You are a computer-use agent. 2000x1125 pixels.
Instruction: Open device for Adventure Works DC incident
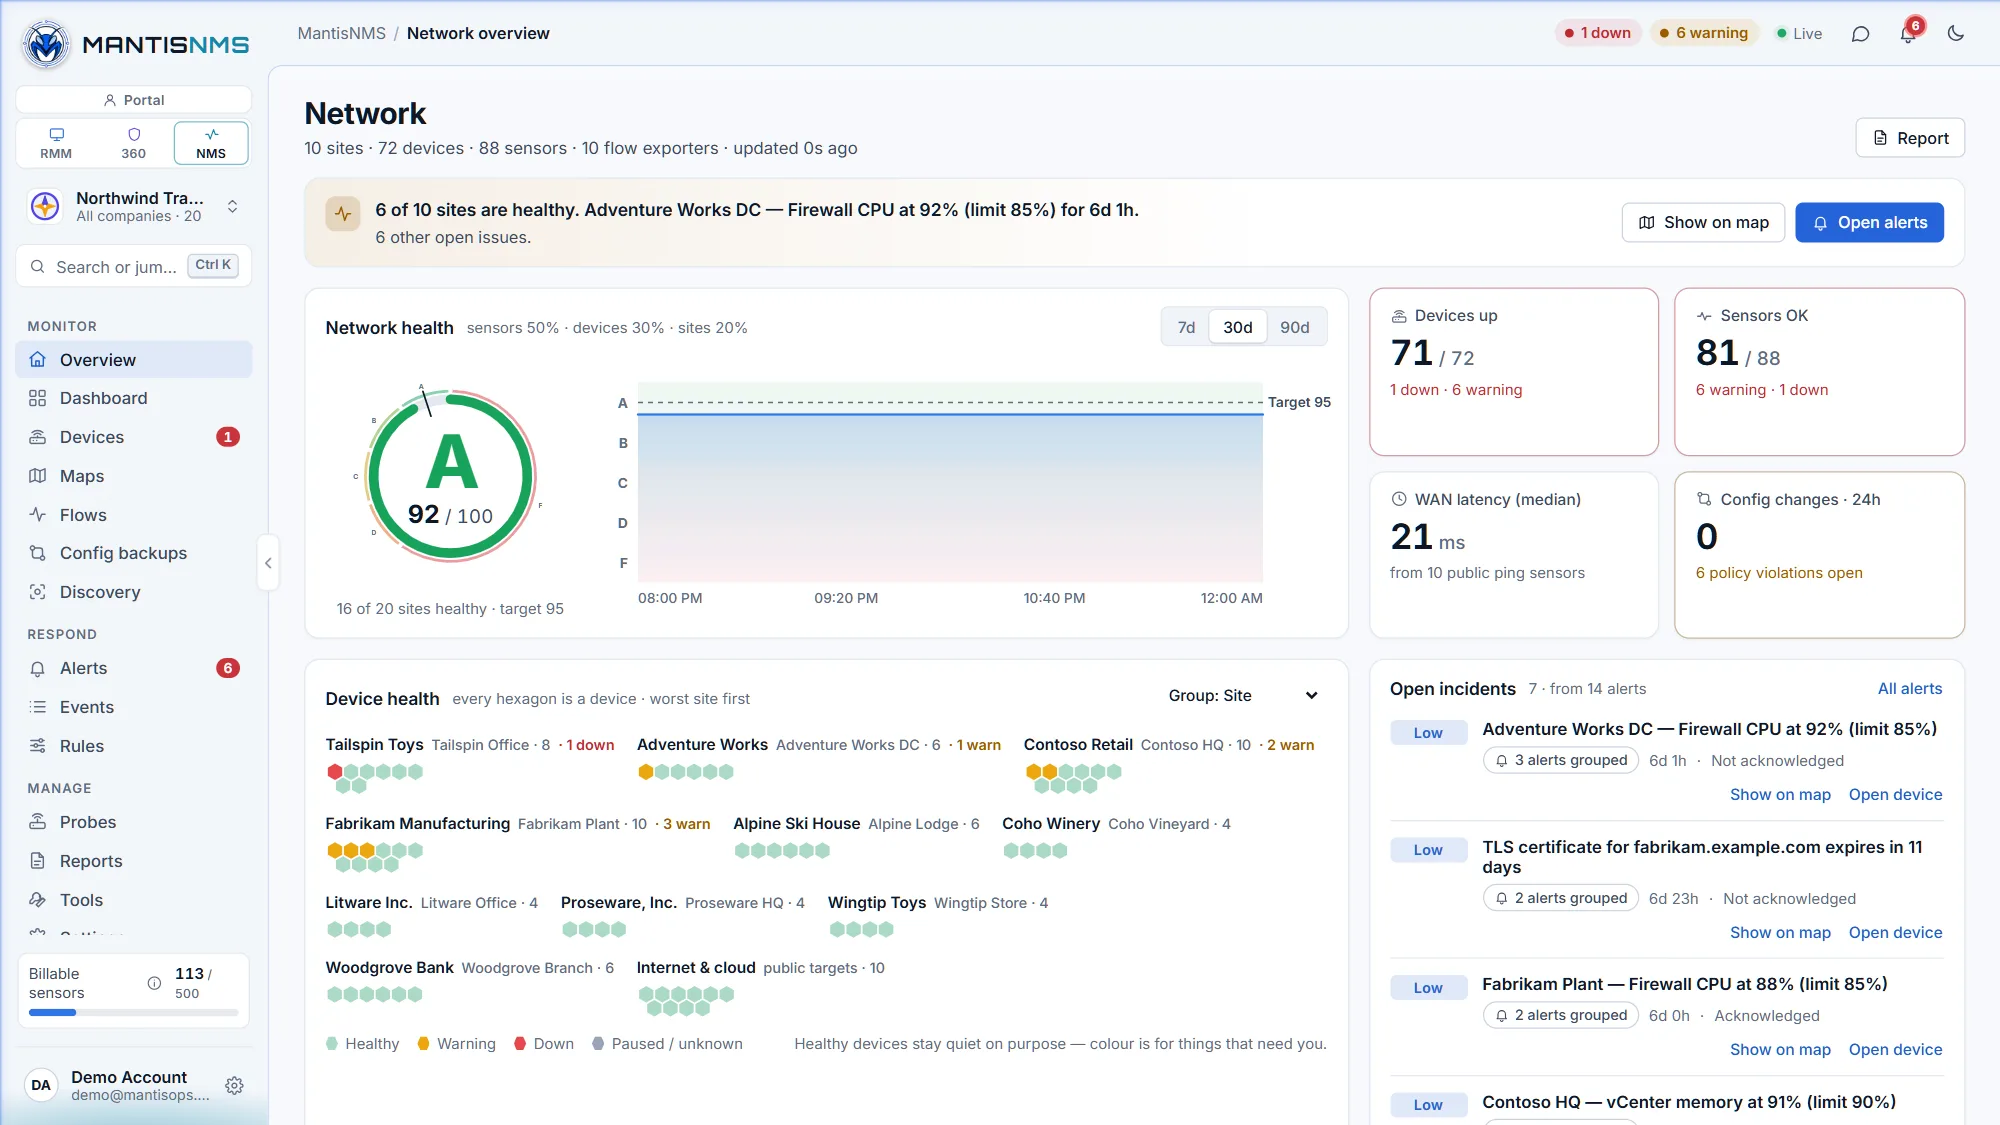(1895, 795)
